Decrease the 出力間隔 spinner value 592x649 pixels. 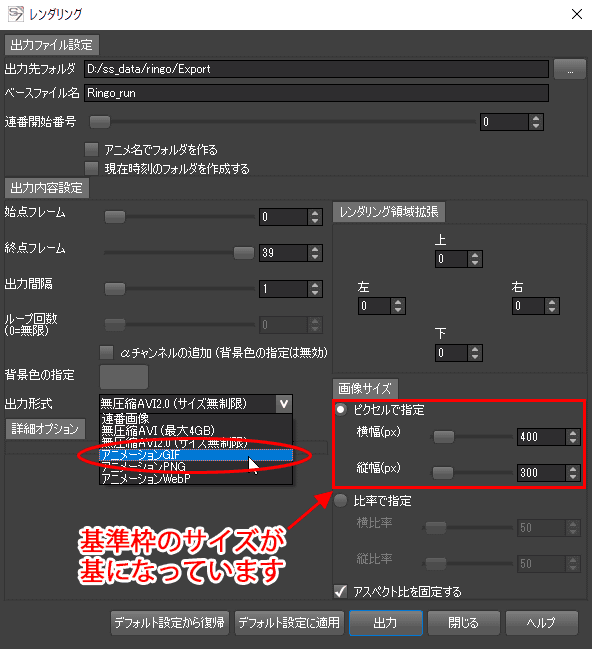(315, 293)
